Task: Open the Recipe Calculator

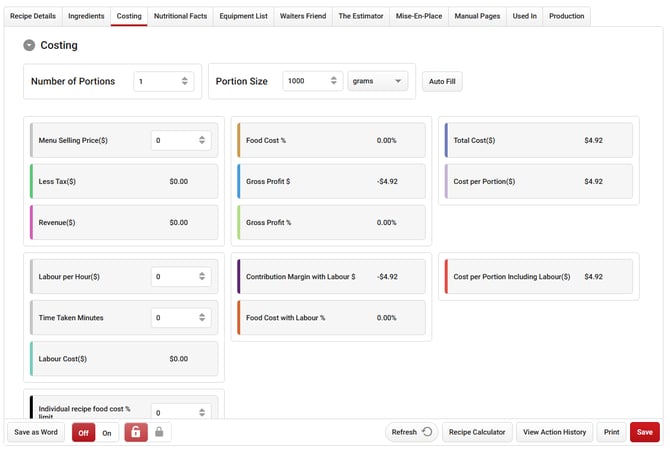Action: click(476, 432)
